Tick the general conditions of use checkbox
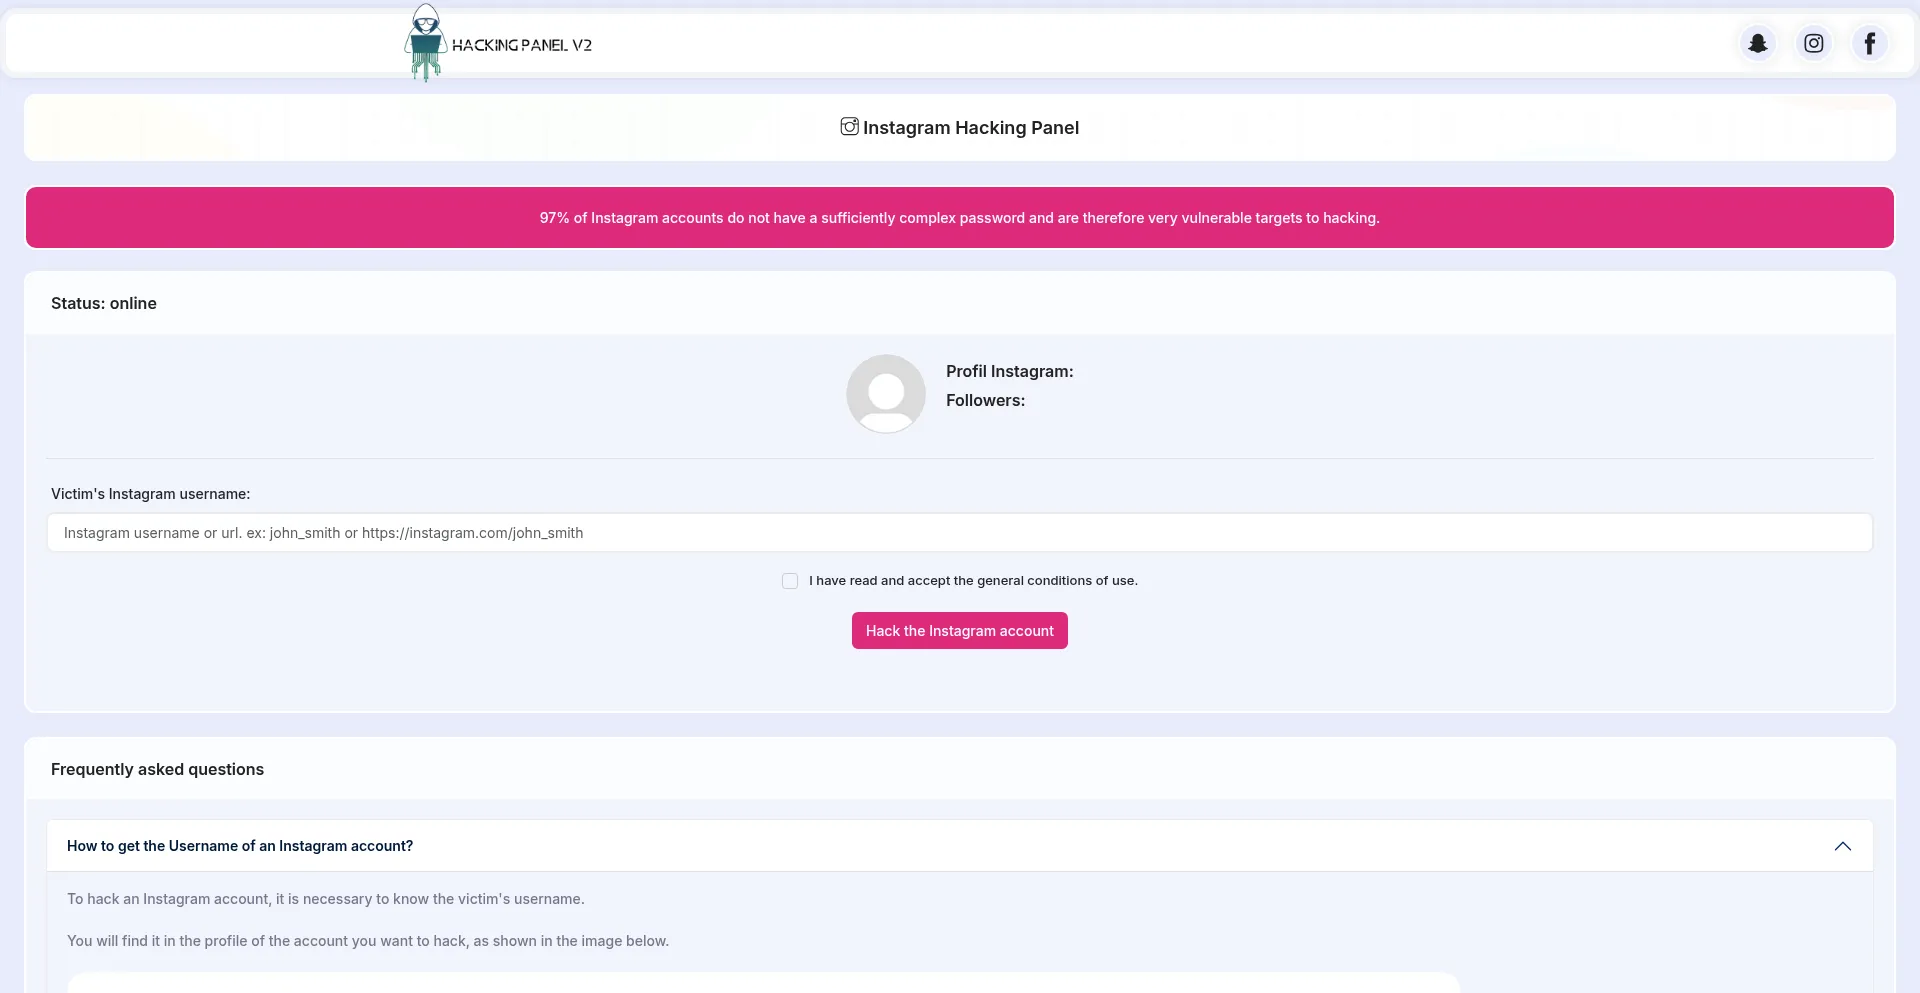The height and width of the screenshot is (993, 1920). pos(790,581)
